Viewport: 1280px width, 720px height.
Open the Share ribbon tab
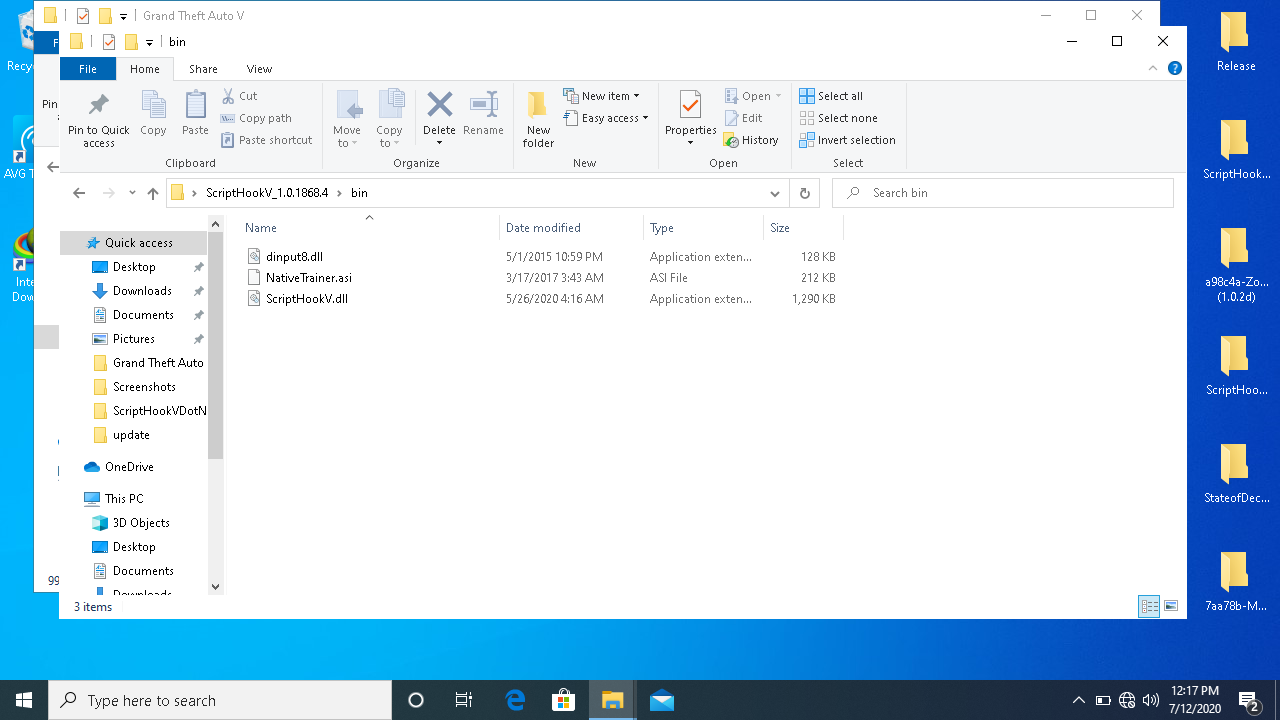[x=203, y=69]
